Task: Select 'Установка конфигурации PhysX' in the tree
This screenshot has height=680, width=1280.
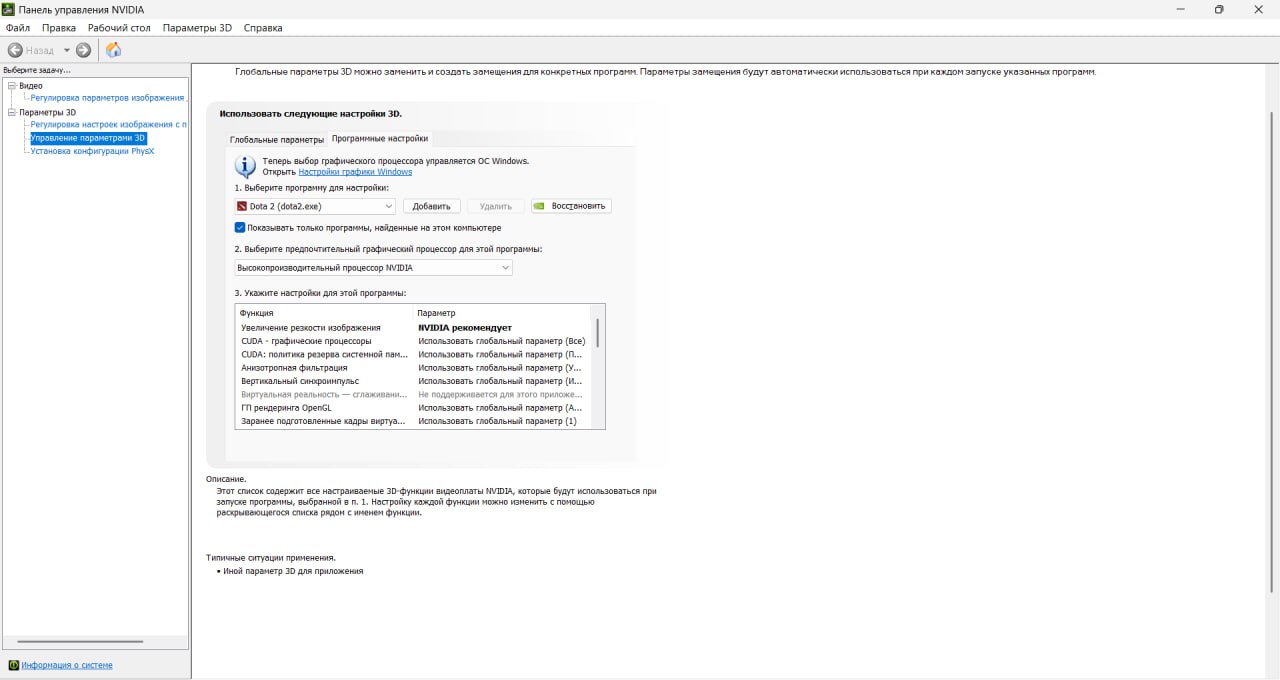Action: (x=92, y=151)
